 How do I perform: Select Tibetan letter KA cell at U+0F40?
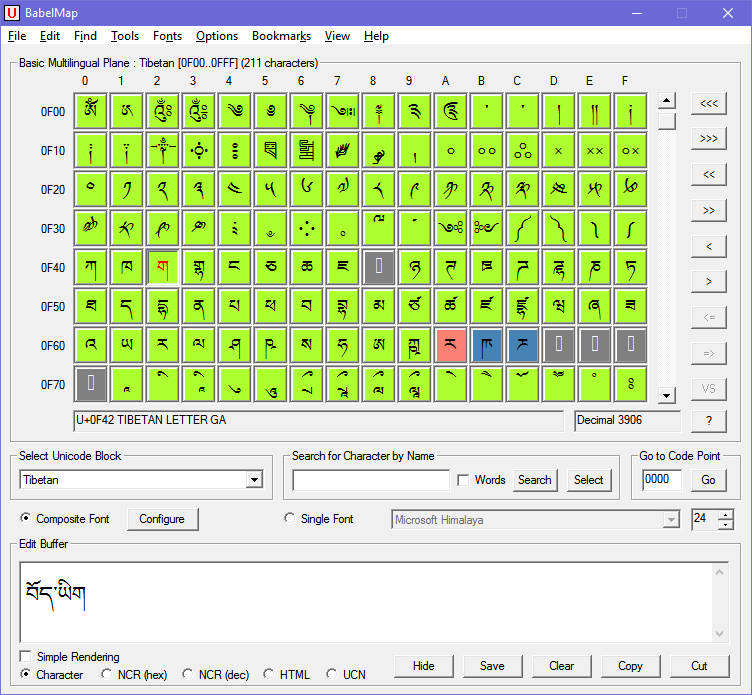click(x=91, y=268)
